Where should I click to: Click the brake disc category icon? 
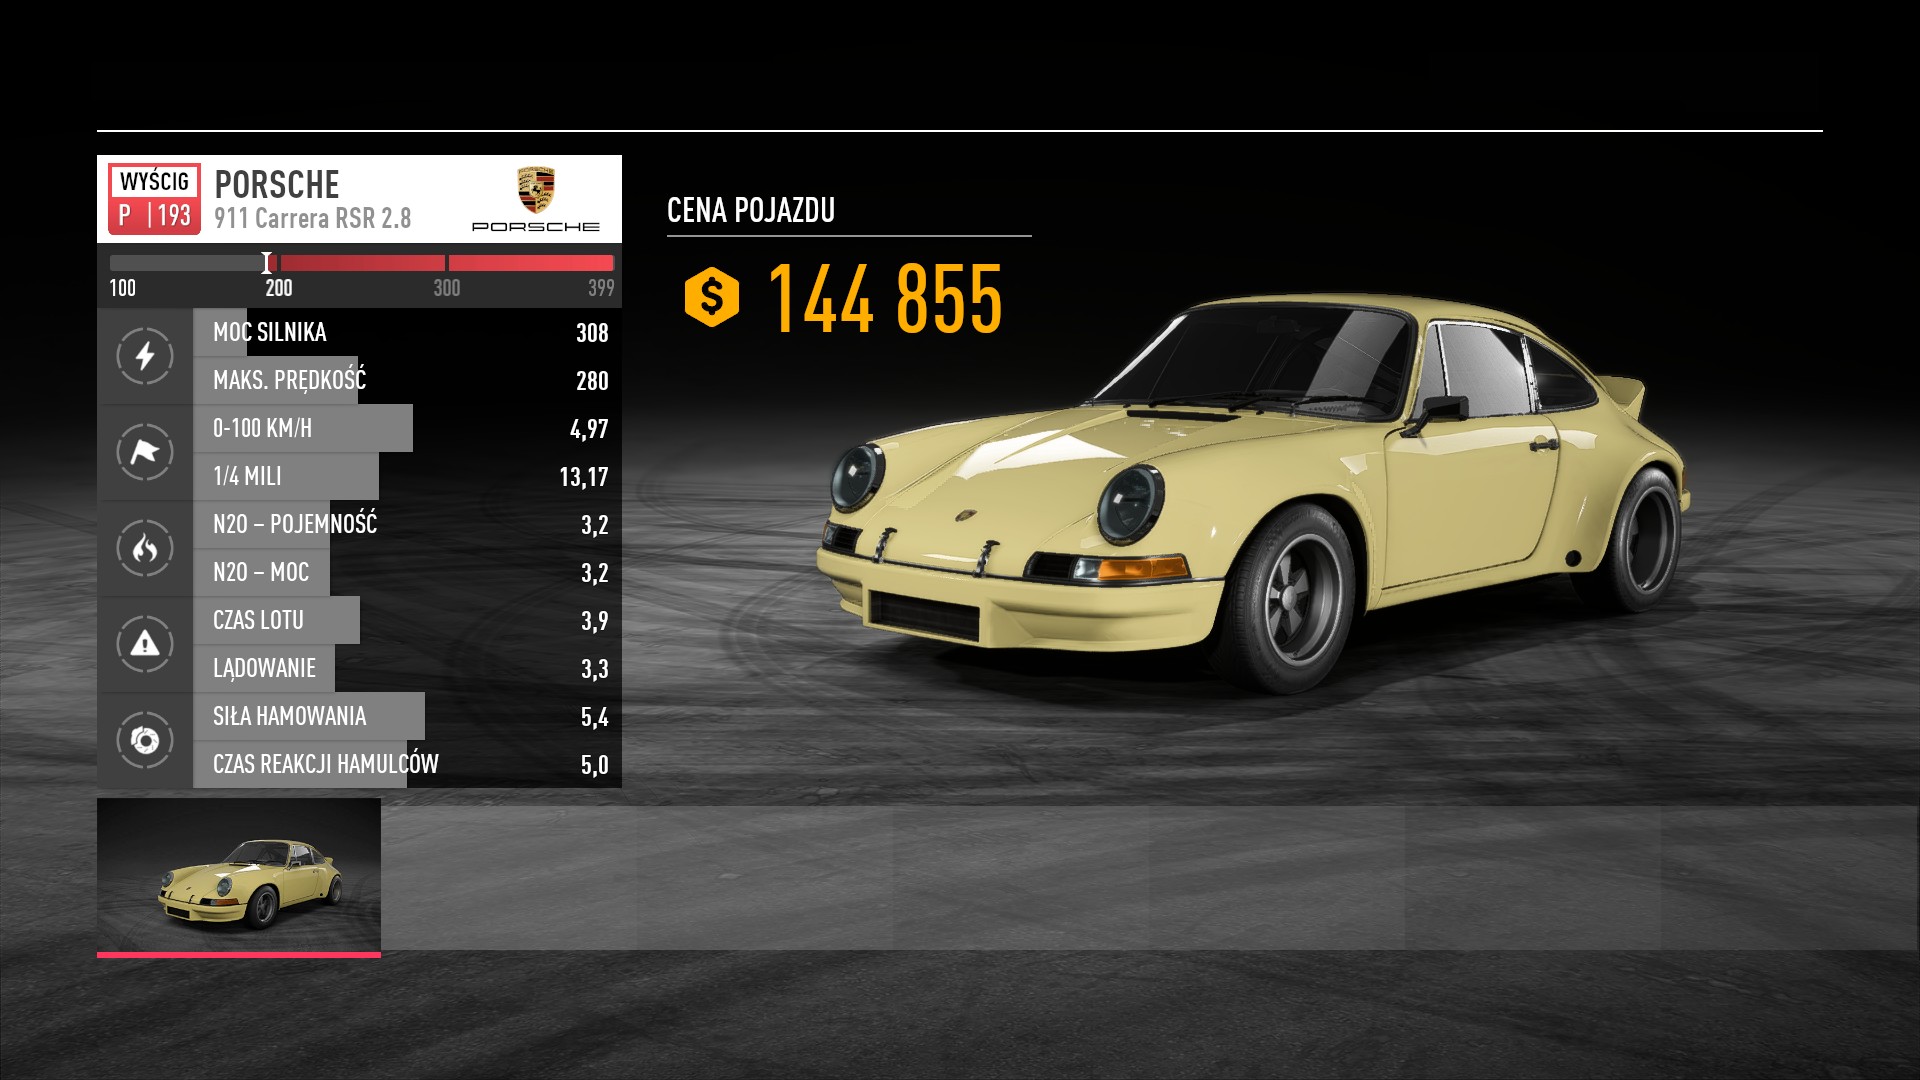[145, 740]
